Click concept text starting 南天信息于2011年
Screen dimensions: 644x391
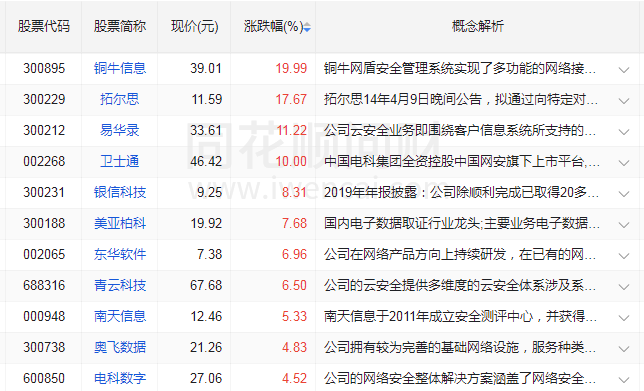pyautogui.click(x=460, y=316)
